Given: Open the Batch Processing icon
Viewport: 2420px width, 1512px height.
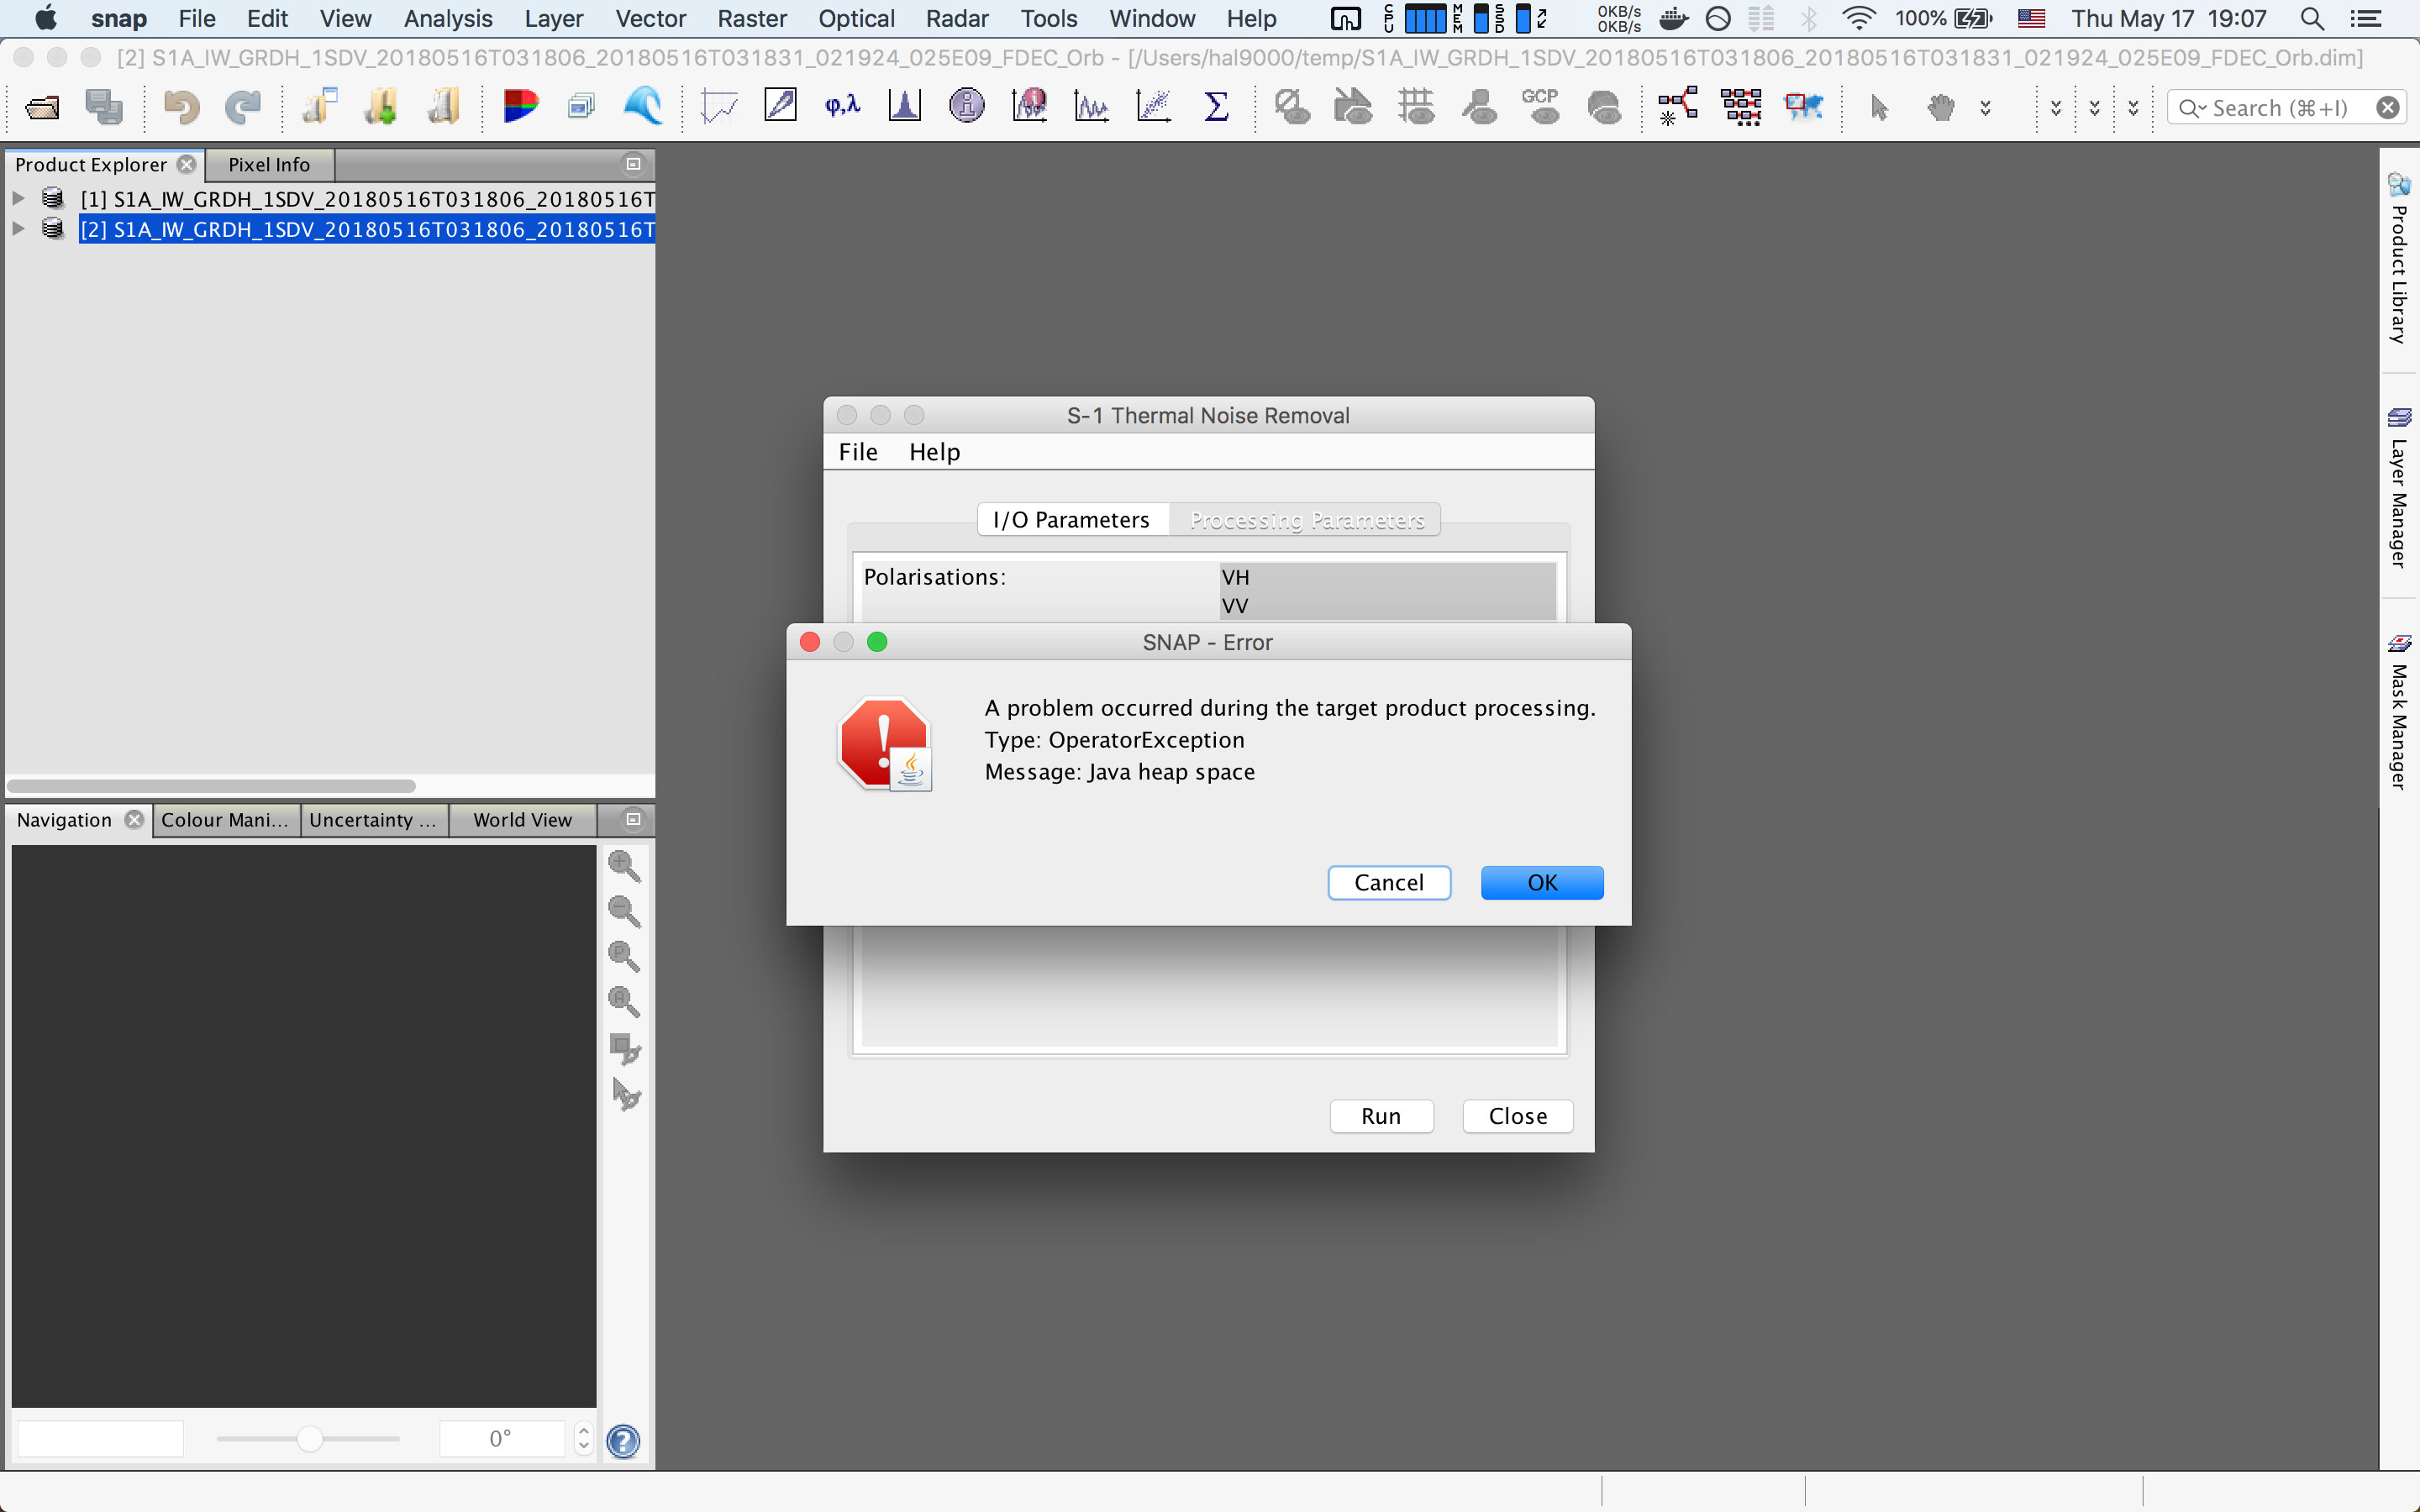Looking at the screenshot, I should tap(1741, 106).
